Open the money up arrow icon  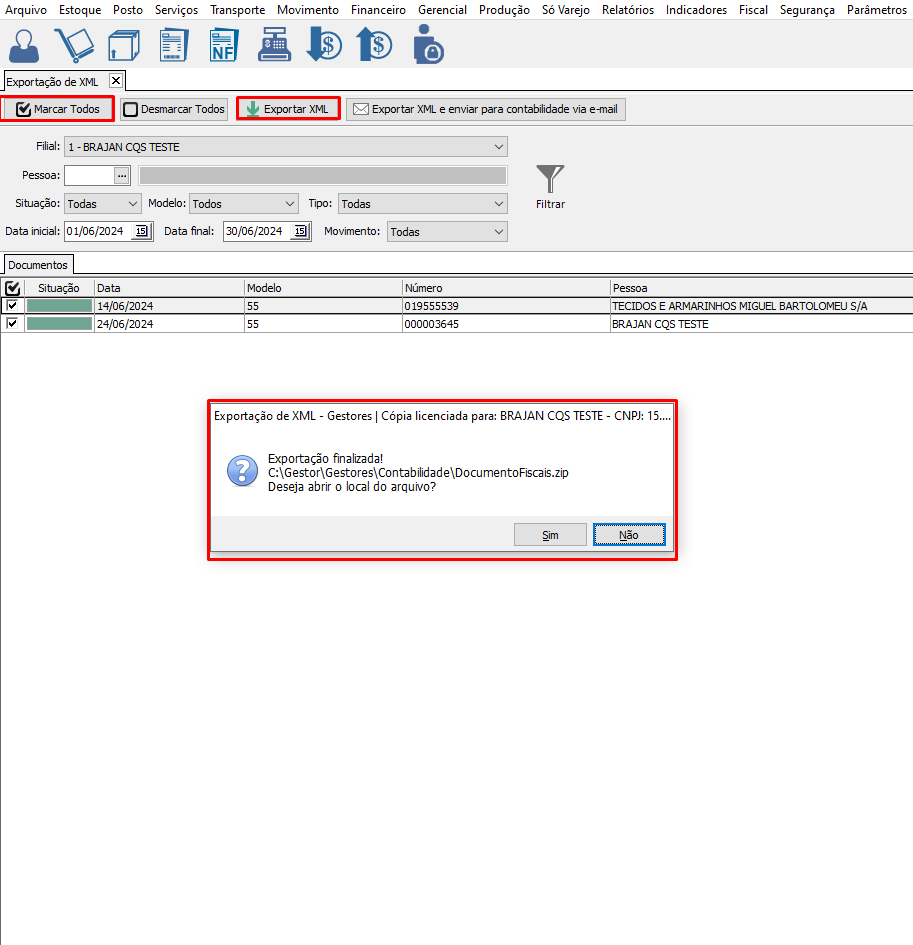(374, 45)
